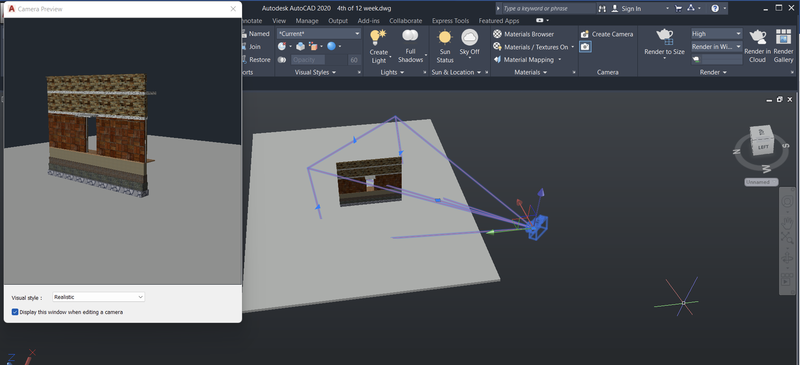Click the Named views button
800x365 pixels.
tap(256, 34)
